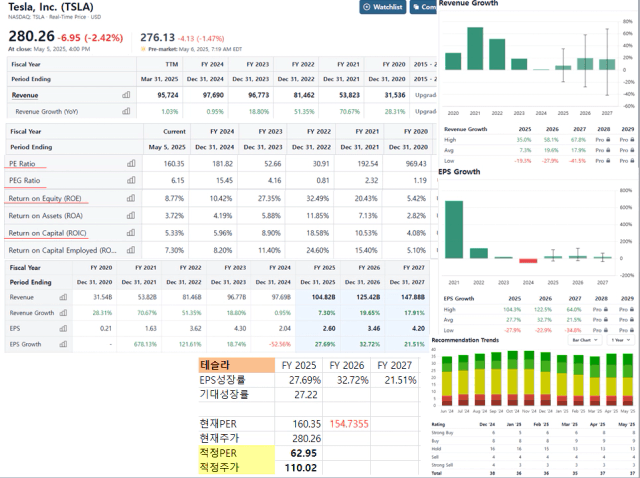Click the 현재주가 label cell
This screenshot has width=640, height=478.
pos(237,438)
